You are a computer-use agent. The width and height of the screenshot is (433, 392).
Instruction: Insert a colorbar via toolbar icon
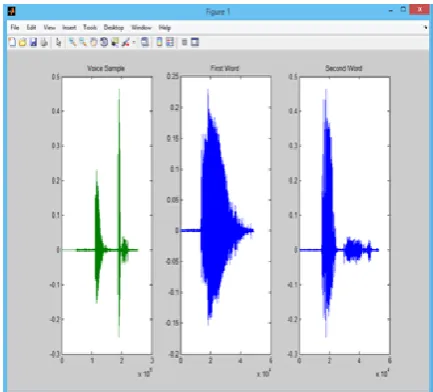159,42
